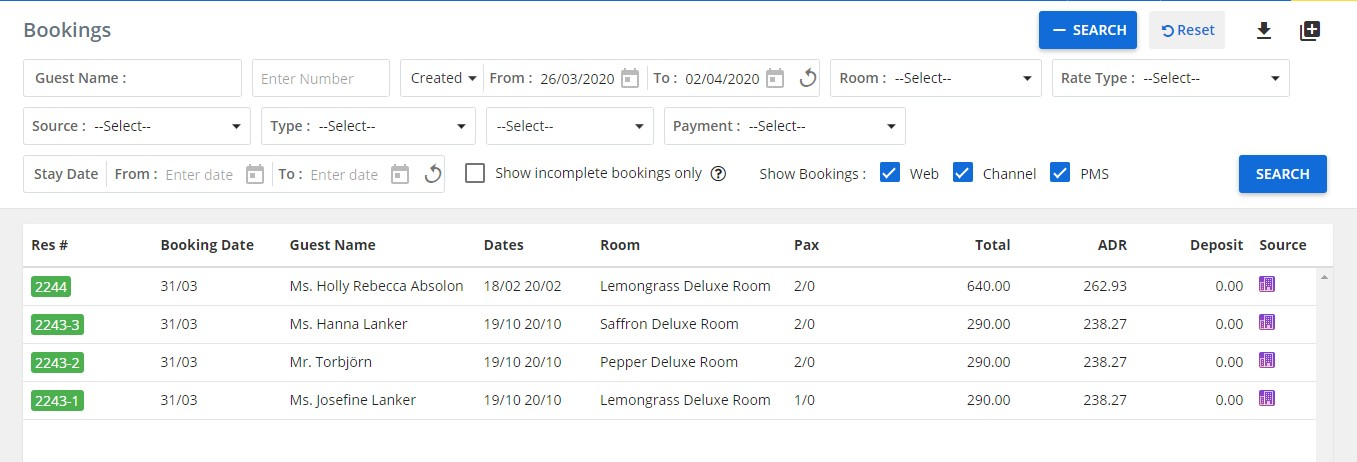The height and width of the screenshot is (462, 1357).
Task: Click the download bookings icon
Action: coord(1263,31)
